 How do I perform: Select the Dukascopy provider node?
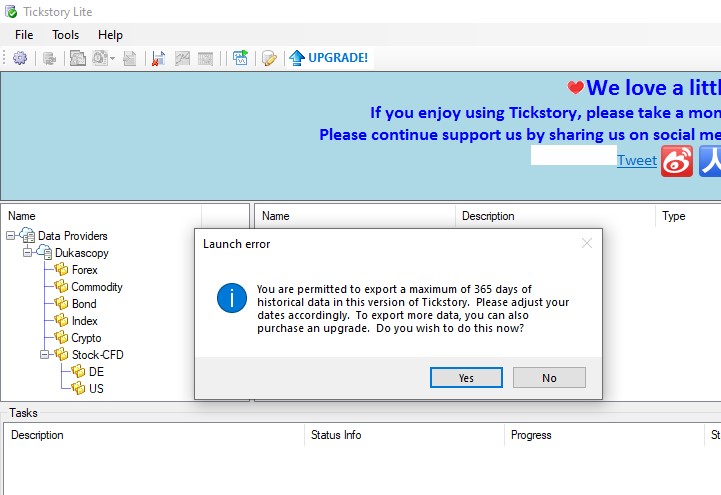tap(82, 253)
